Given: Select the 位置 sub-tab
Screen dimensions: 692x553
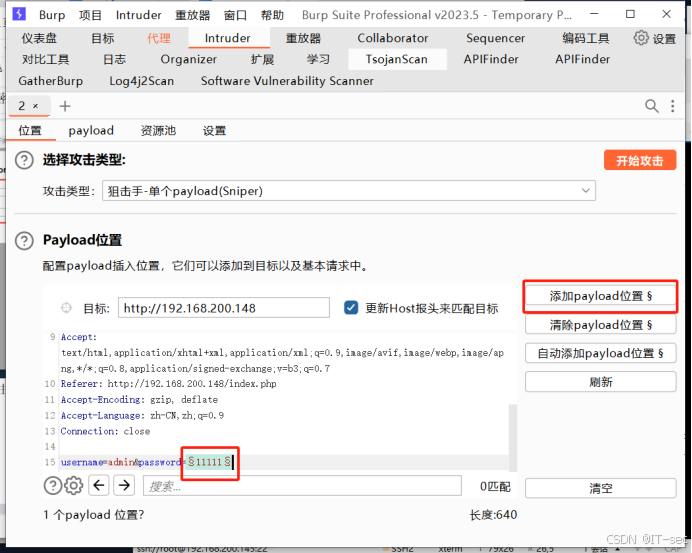Looking at the screenshot, I should tap(30, 131).
